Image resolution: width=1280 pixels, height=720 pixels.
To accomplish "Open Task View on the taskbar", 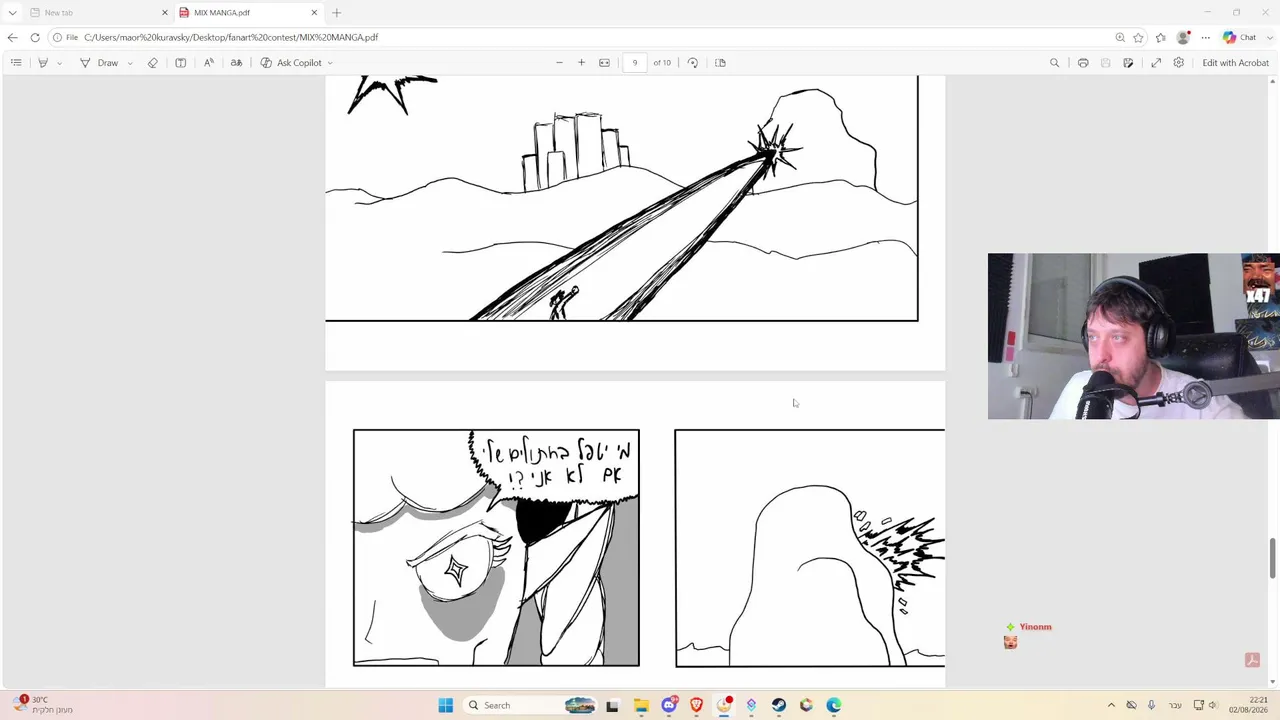I will (612, 705).
